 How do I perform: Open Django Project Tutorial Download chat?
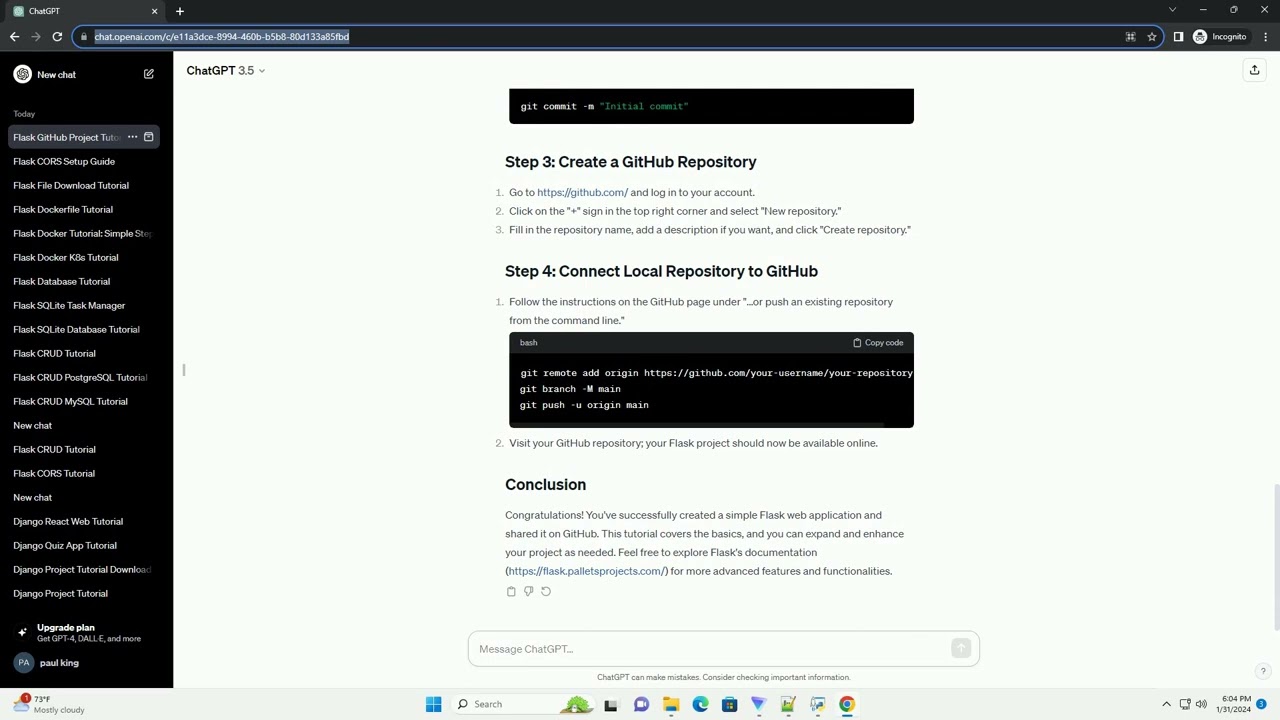point(84,569)
